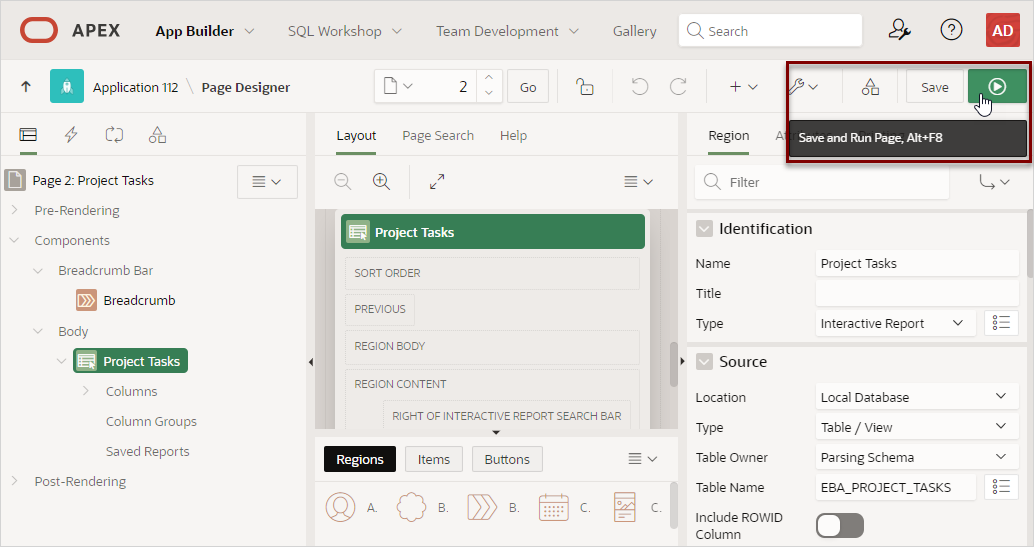Switch to the Help tab
Image resolution: width=1034 pixels, height=547 pixels.
[513, 135]
